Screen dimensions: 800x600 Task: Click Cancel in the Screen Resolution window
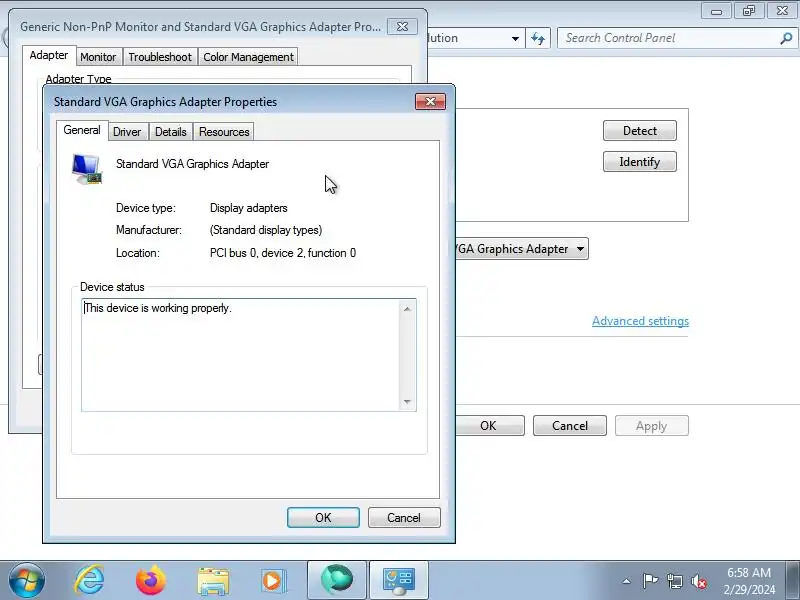[570, 426]
